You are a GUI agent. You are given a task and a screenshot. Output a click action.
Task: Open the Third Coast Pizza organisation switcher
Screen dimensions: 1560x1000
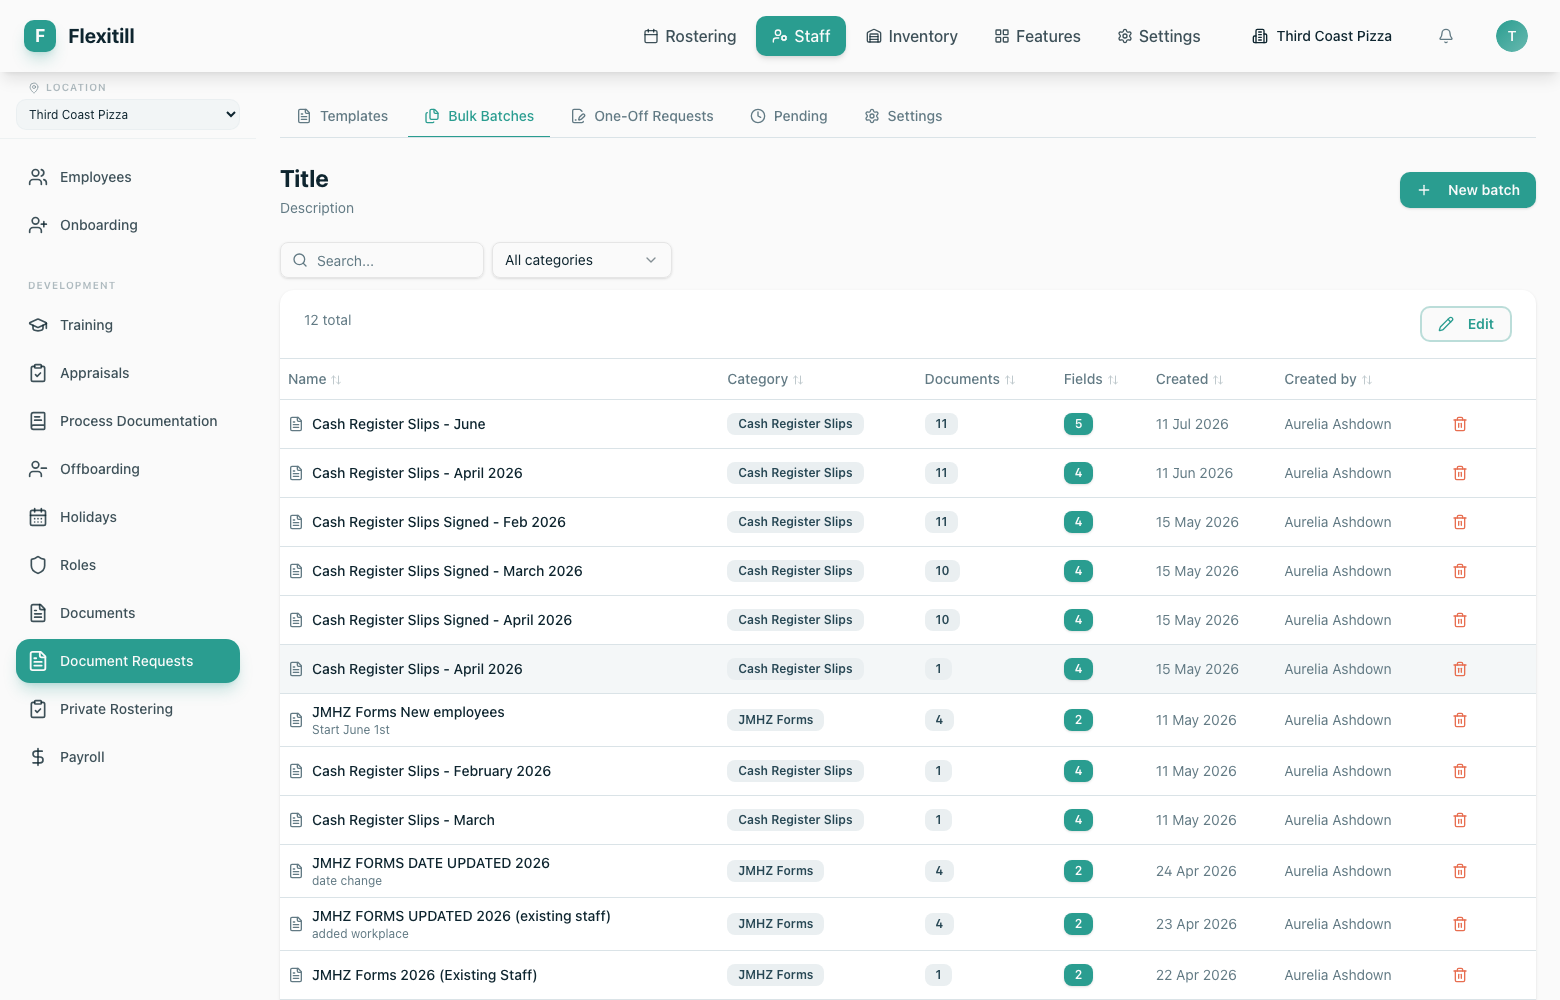pos(1322,36)
